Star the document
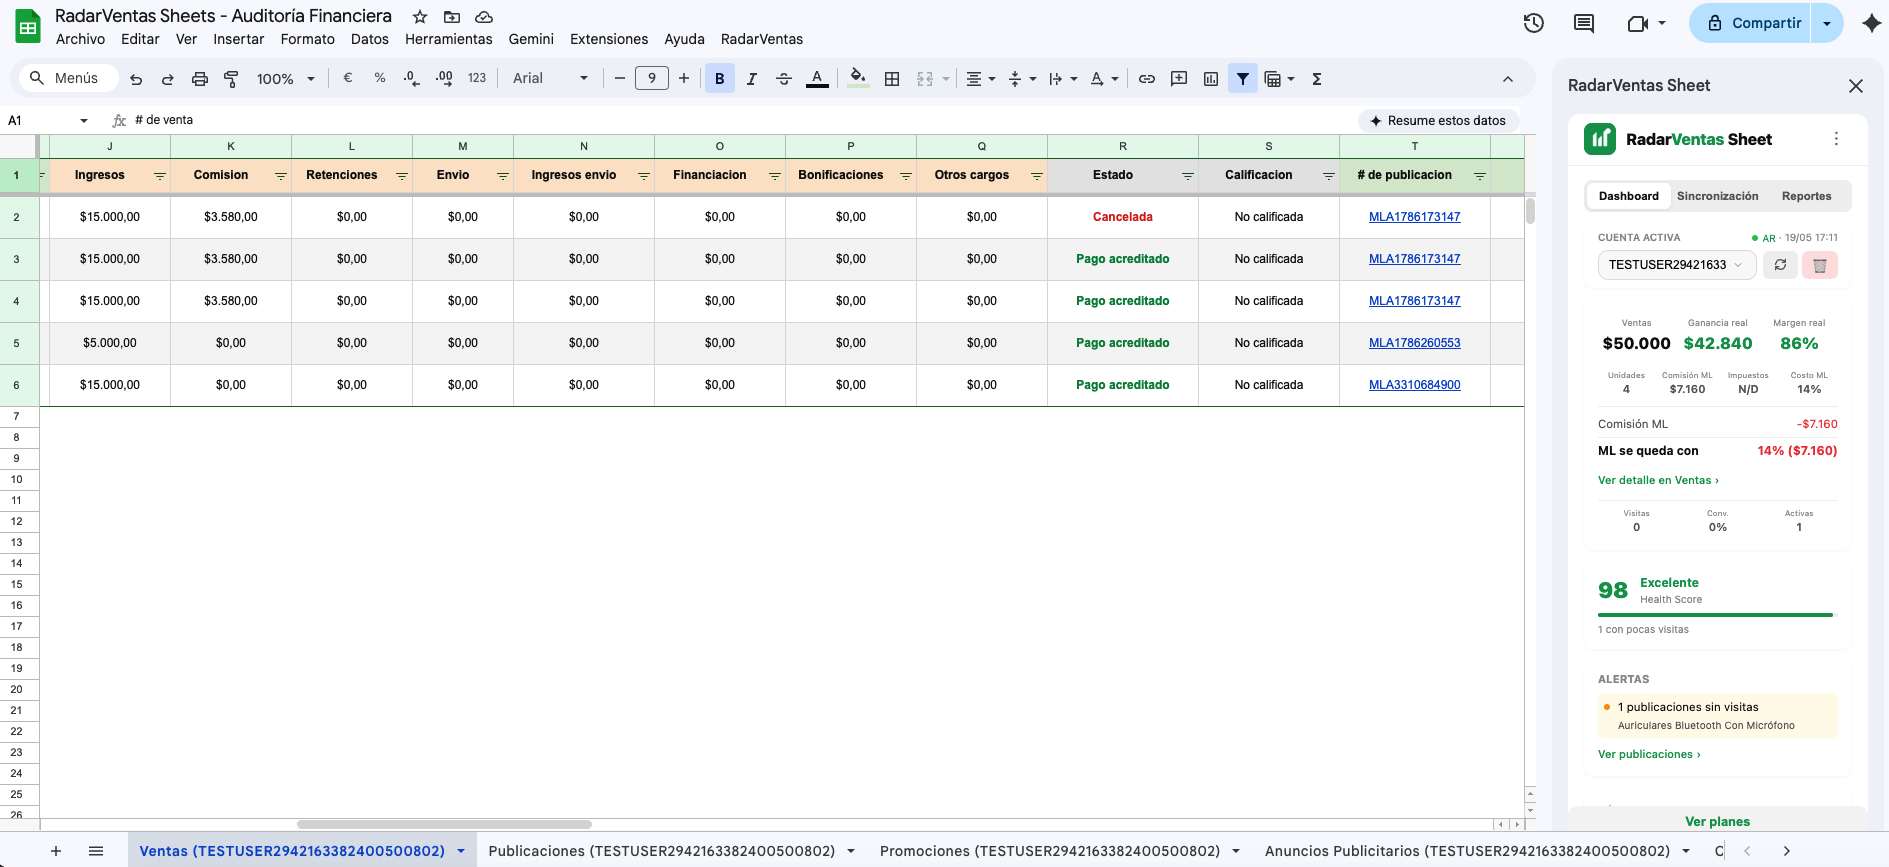 (x=420, y=17)
